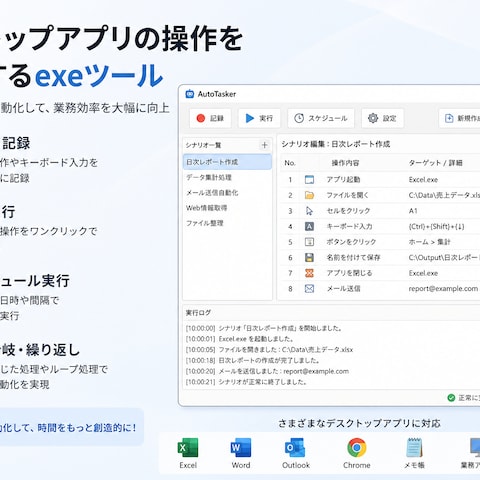The height and width of the screenshot is (480, 480).
Task: Select scenario 日次レポート作成 in list
Action: (x=227, y=162)
